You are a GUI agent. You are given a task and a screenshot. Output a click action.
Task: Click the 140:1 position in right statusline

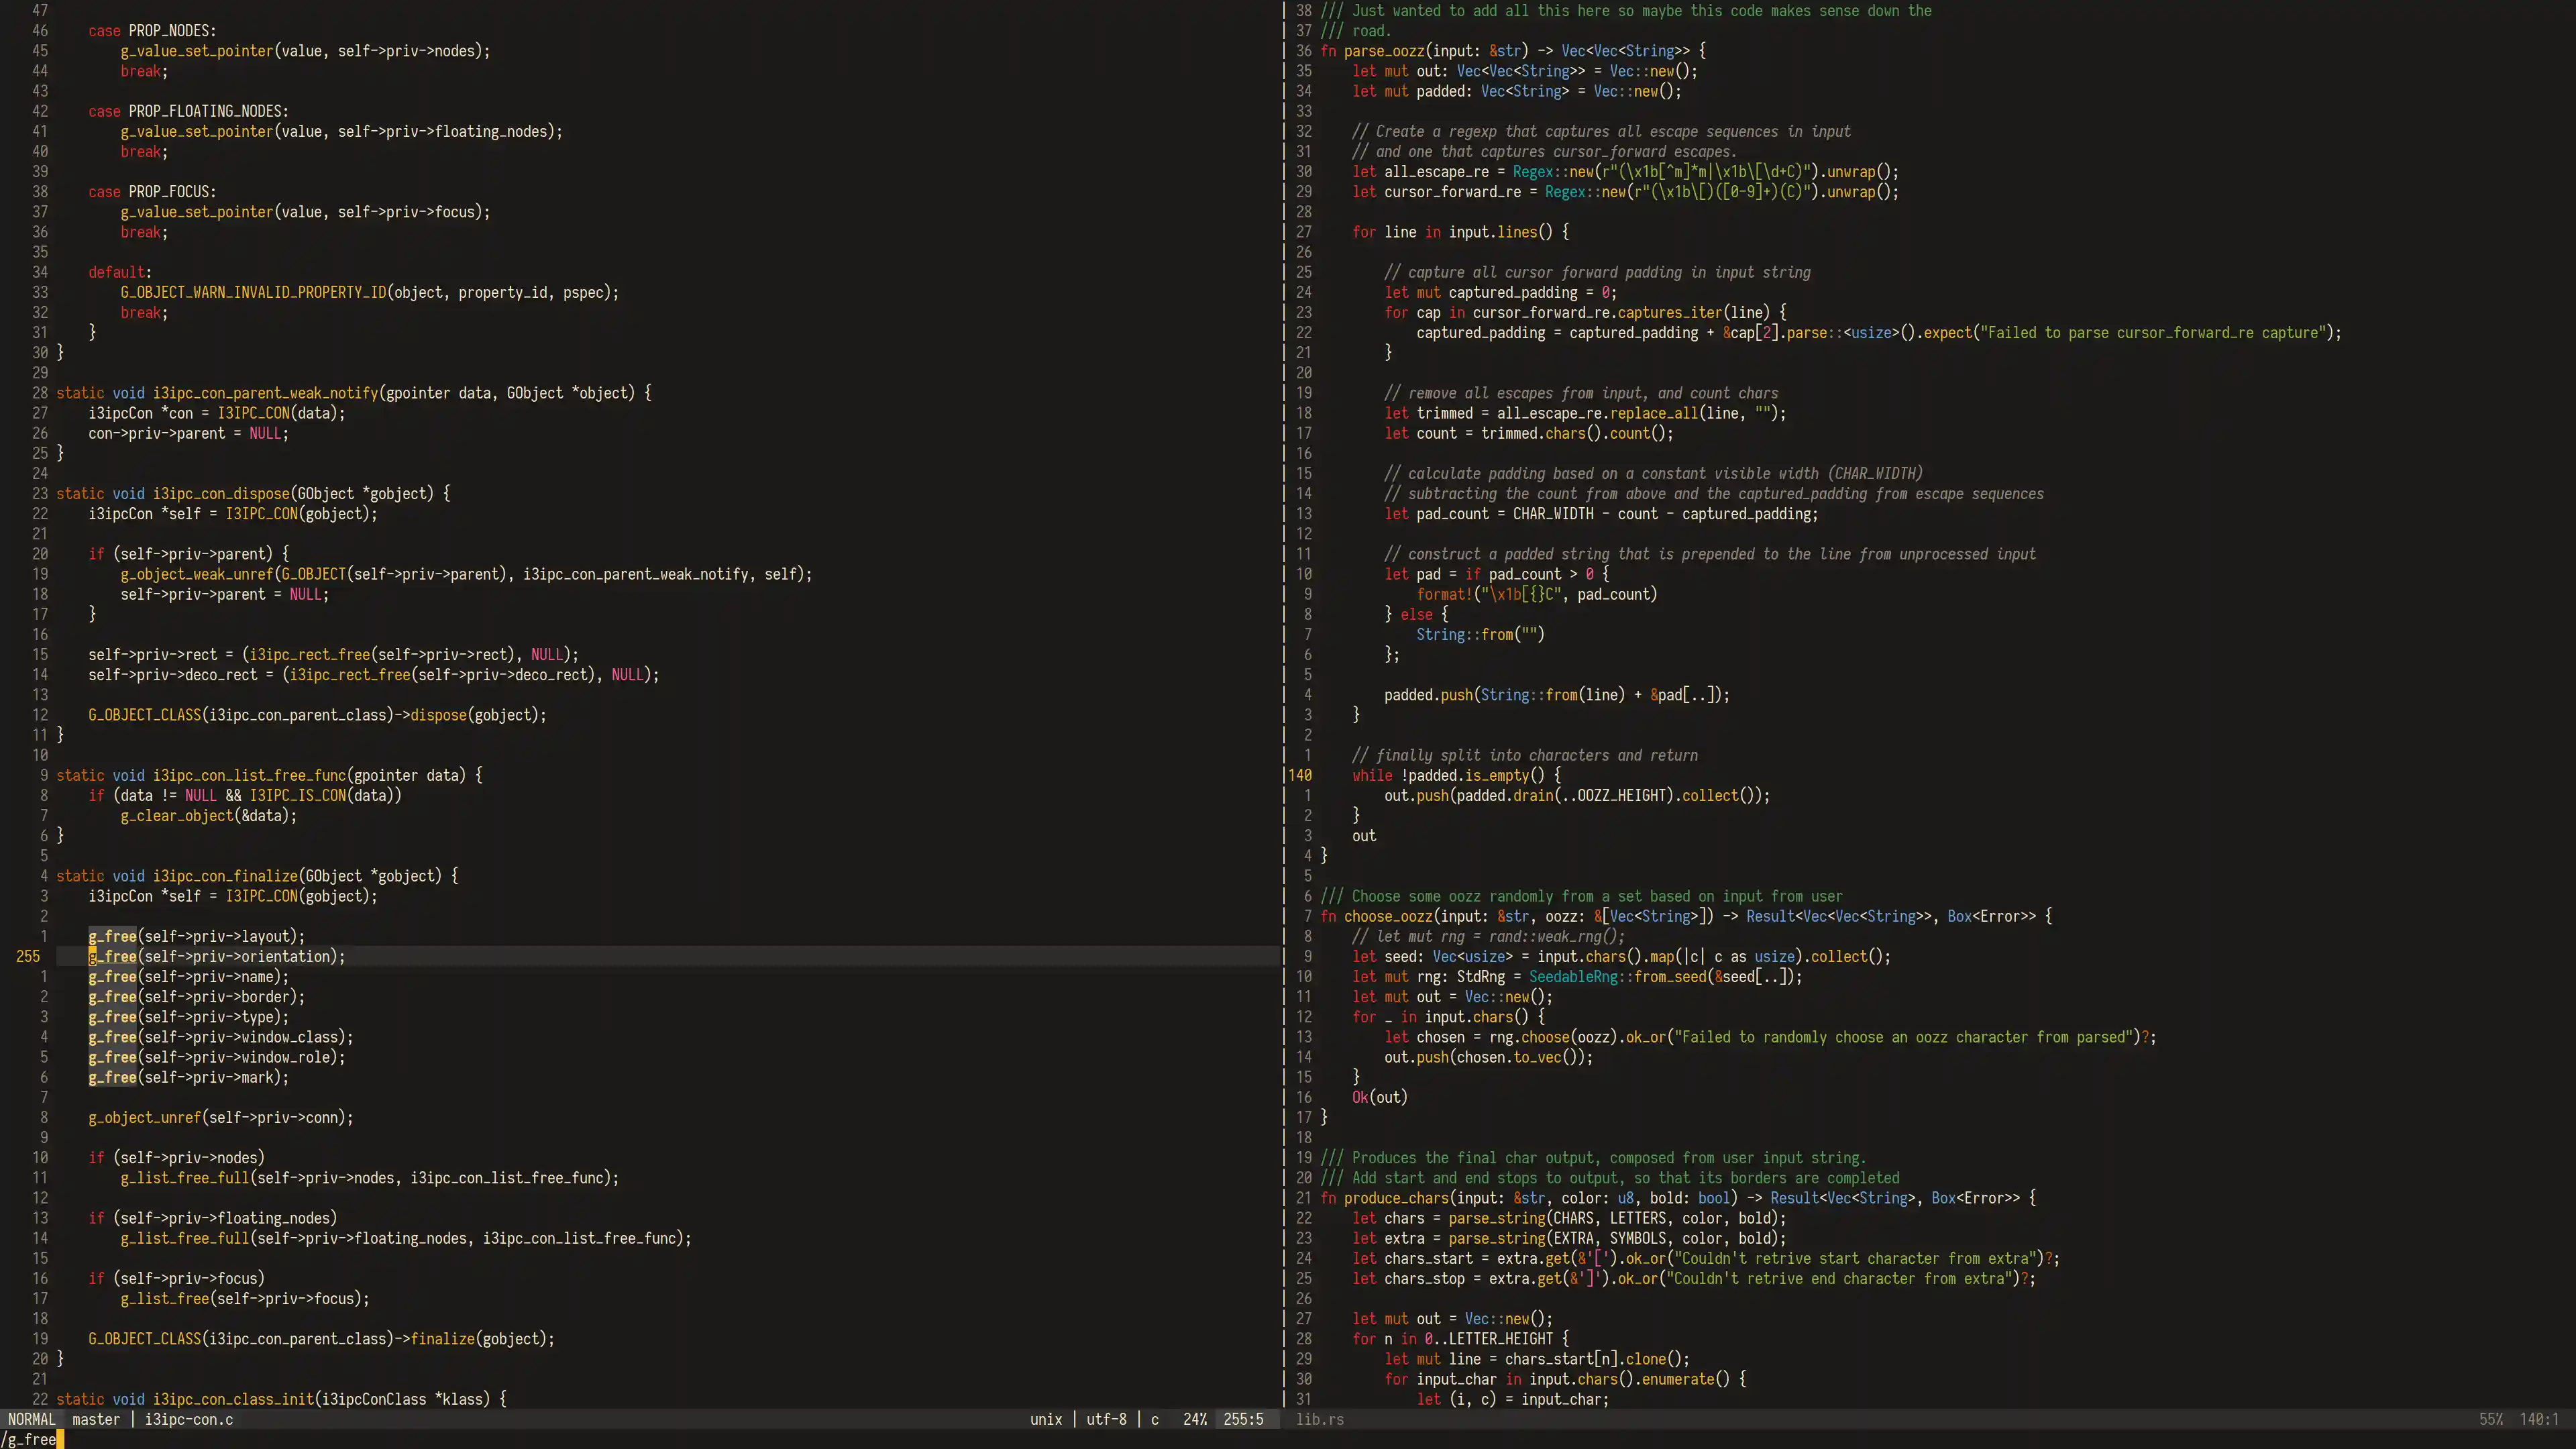(2538, 1419)
